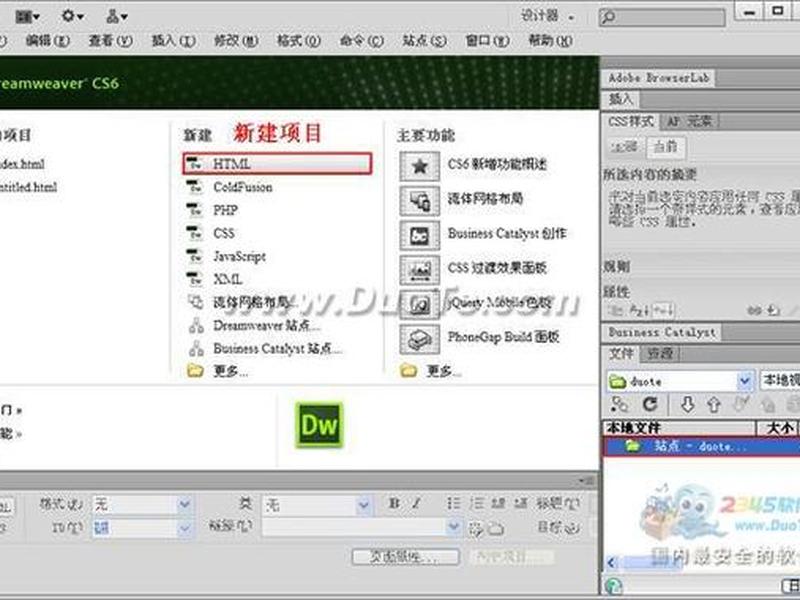Open the 命令(C) menu
The height and width of the screenshot is (600, 800).
[362, 40]
